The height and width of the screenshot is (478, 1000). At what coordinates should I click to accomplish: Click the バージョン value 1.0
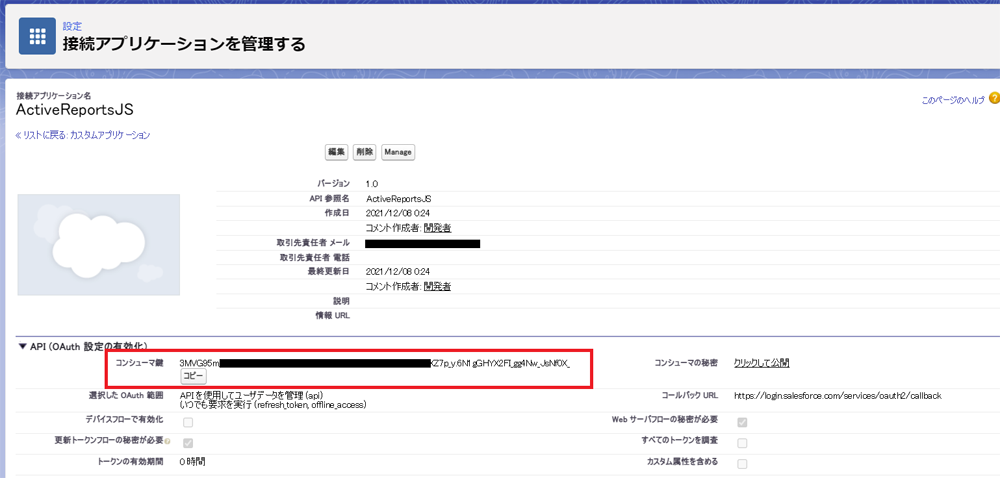[372, 184]
